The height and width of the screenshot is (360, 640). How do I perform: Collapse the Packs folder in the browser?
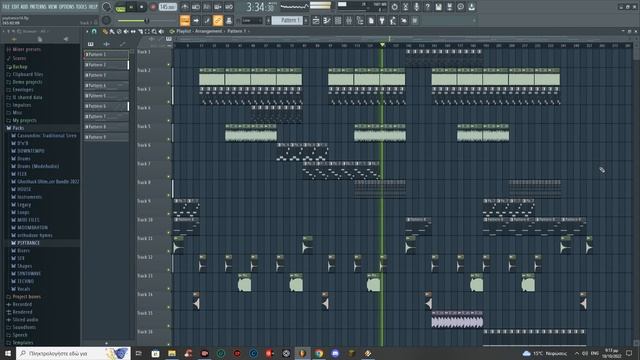[18, 128]
